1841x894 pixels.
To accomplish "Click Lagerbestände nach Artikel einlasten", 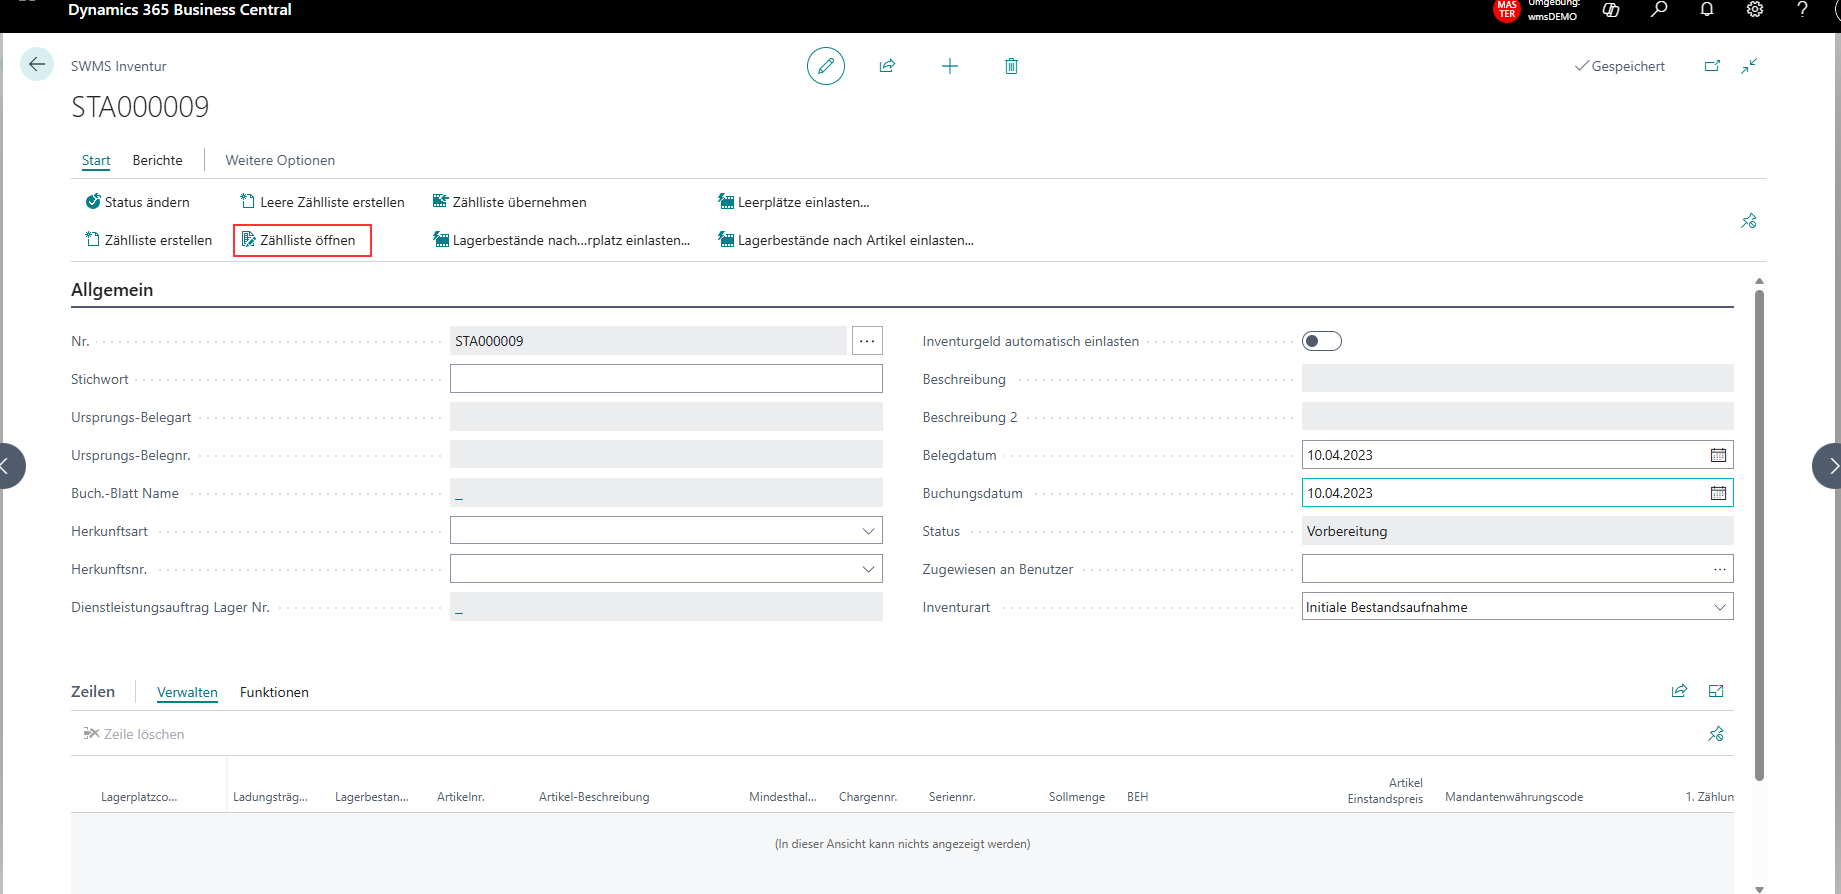I will pos(846,240).
